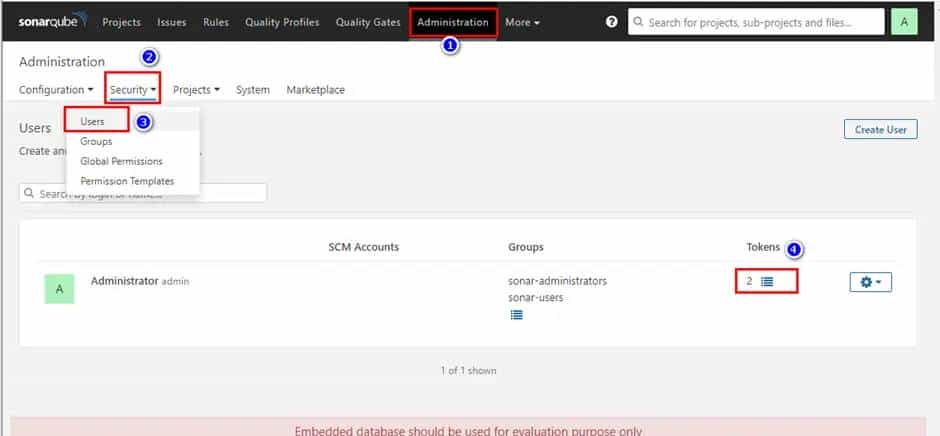The image size is (940, 436).
Task: Open the help question mark icon
Action: (x=612, y=22)
